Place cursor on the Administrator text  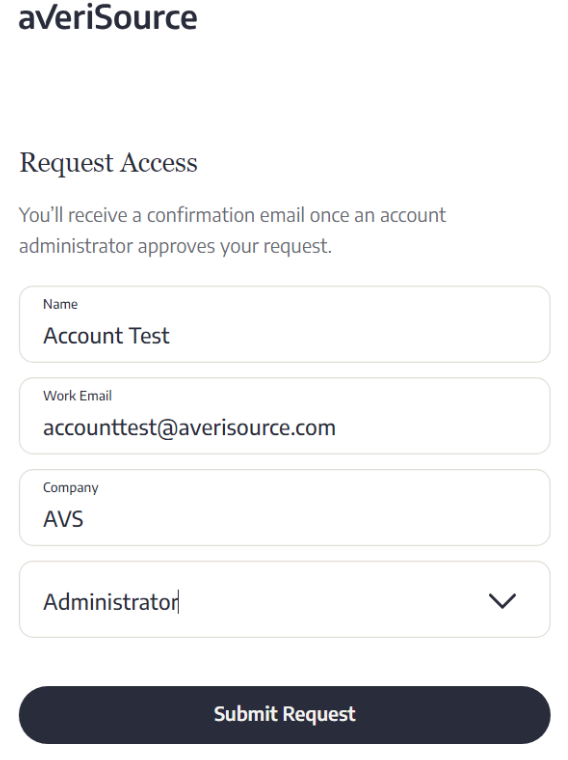(110, 602)
